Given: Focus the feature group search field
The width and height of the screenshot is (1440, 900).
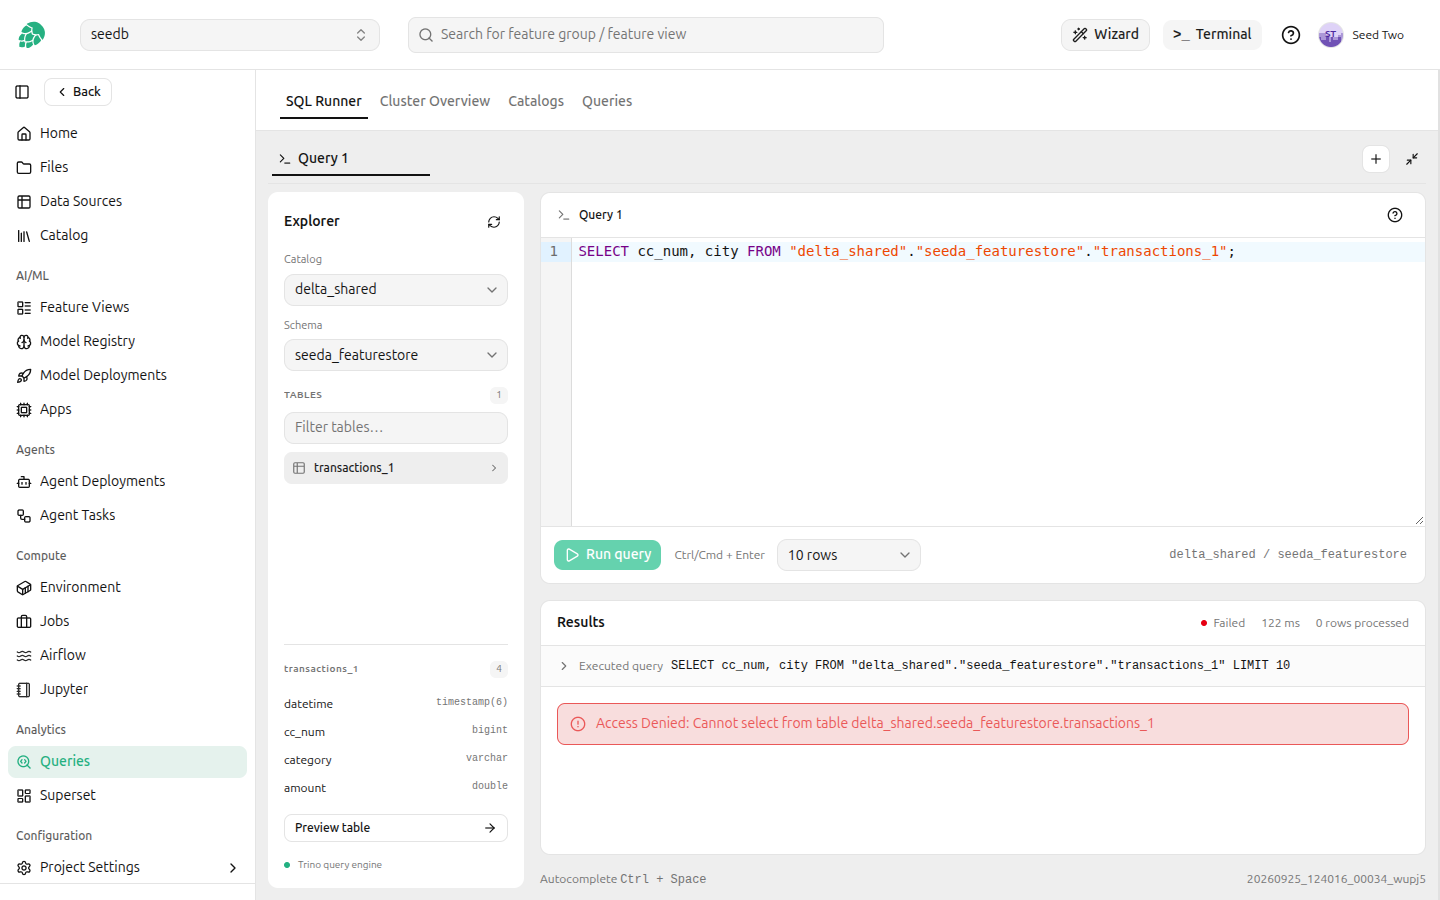Looking at the screenshot, I should pos(646,35).
